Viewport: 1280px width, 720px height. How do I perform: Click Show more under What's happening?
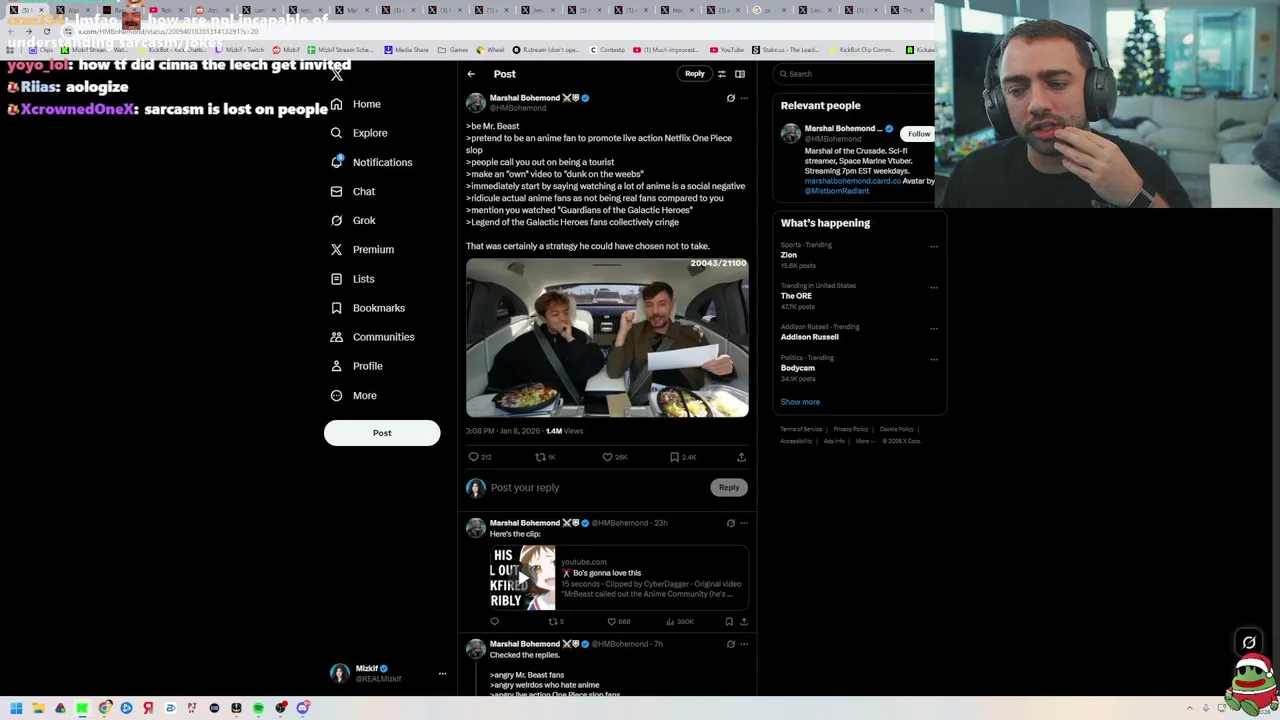click(800, 402)
